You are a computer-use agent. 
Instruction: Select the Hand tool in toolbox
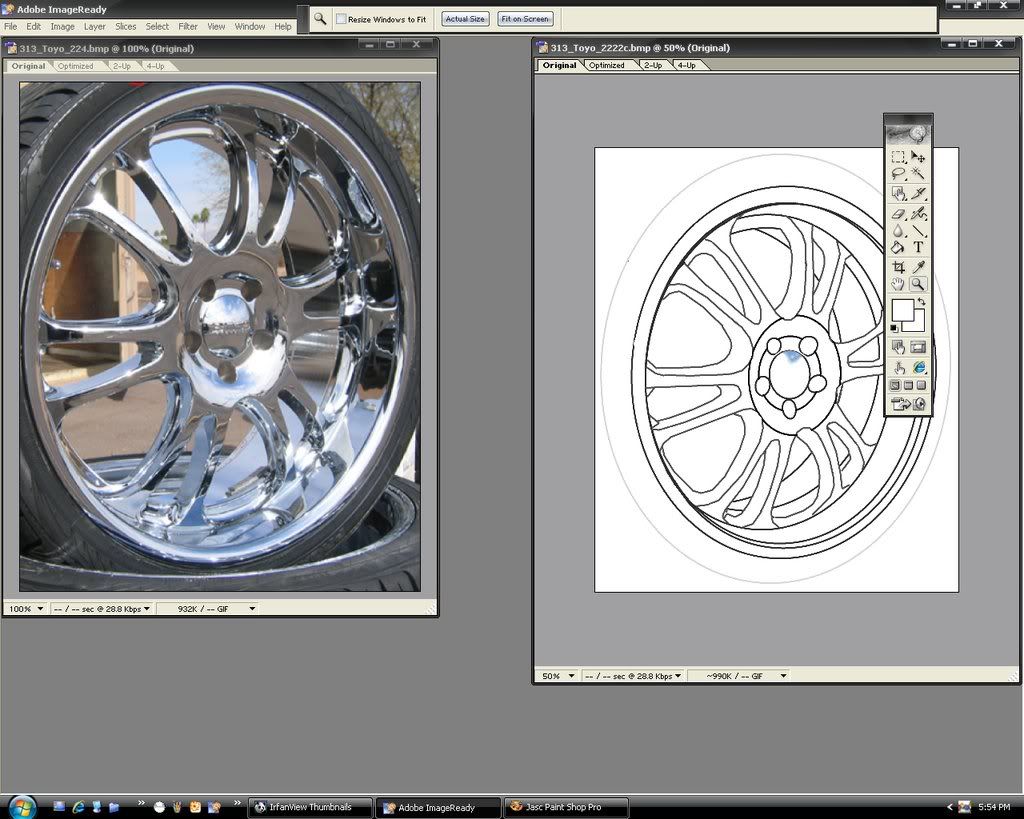[898, 284]
